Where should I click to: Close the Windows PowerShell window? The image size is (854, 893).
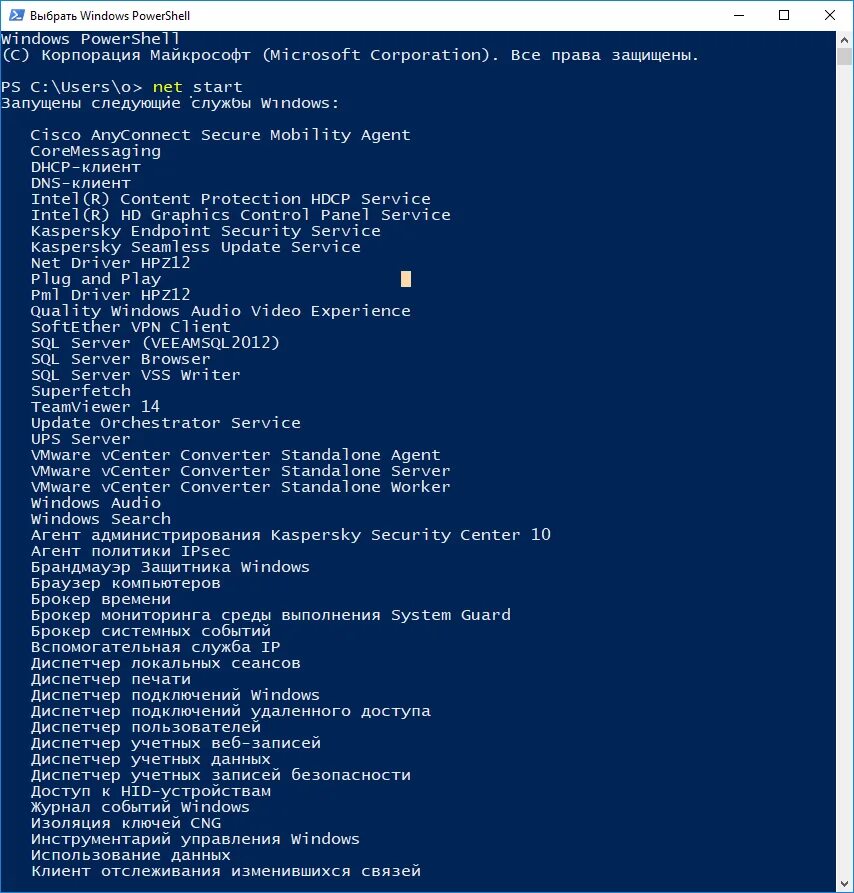[x=830, y=15]
